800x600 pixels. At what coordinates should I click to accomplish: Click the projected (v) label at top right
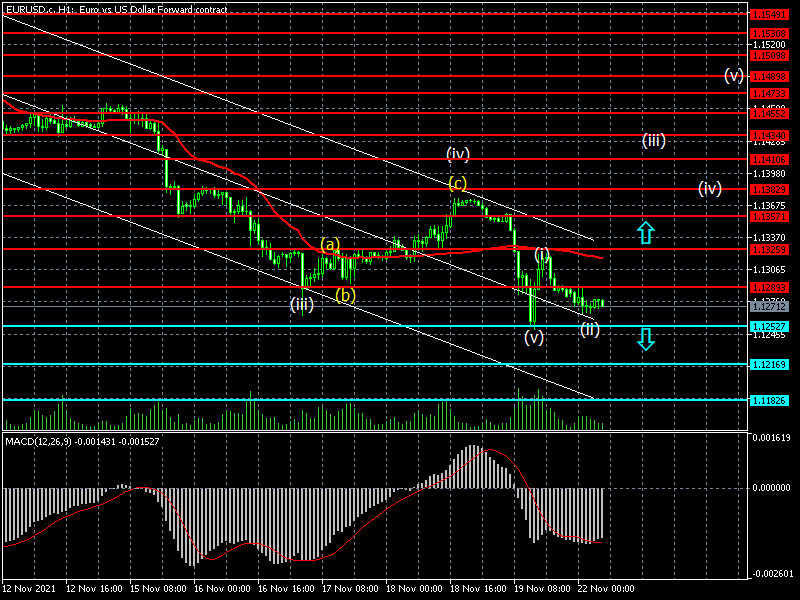click(734, 76)
